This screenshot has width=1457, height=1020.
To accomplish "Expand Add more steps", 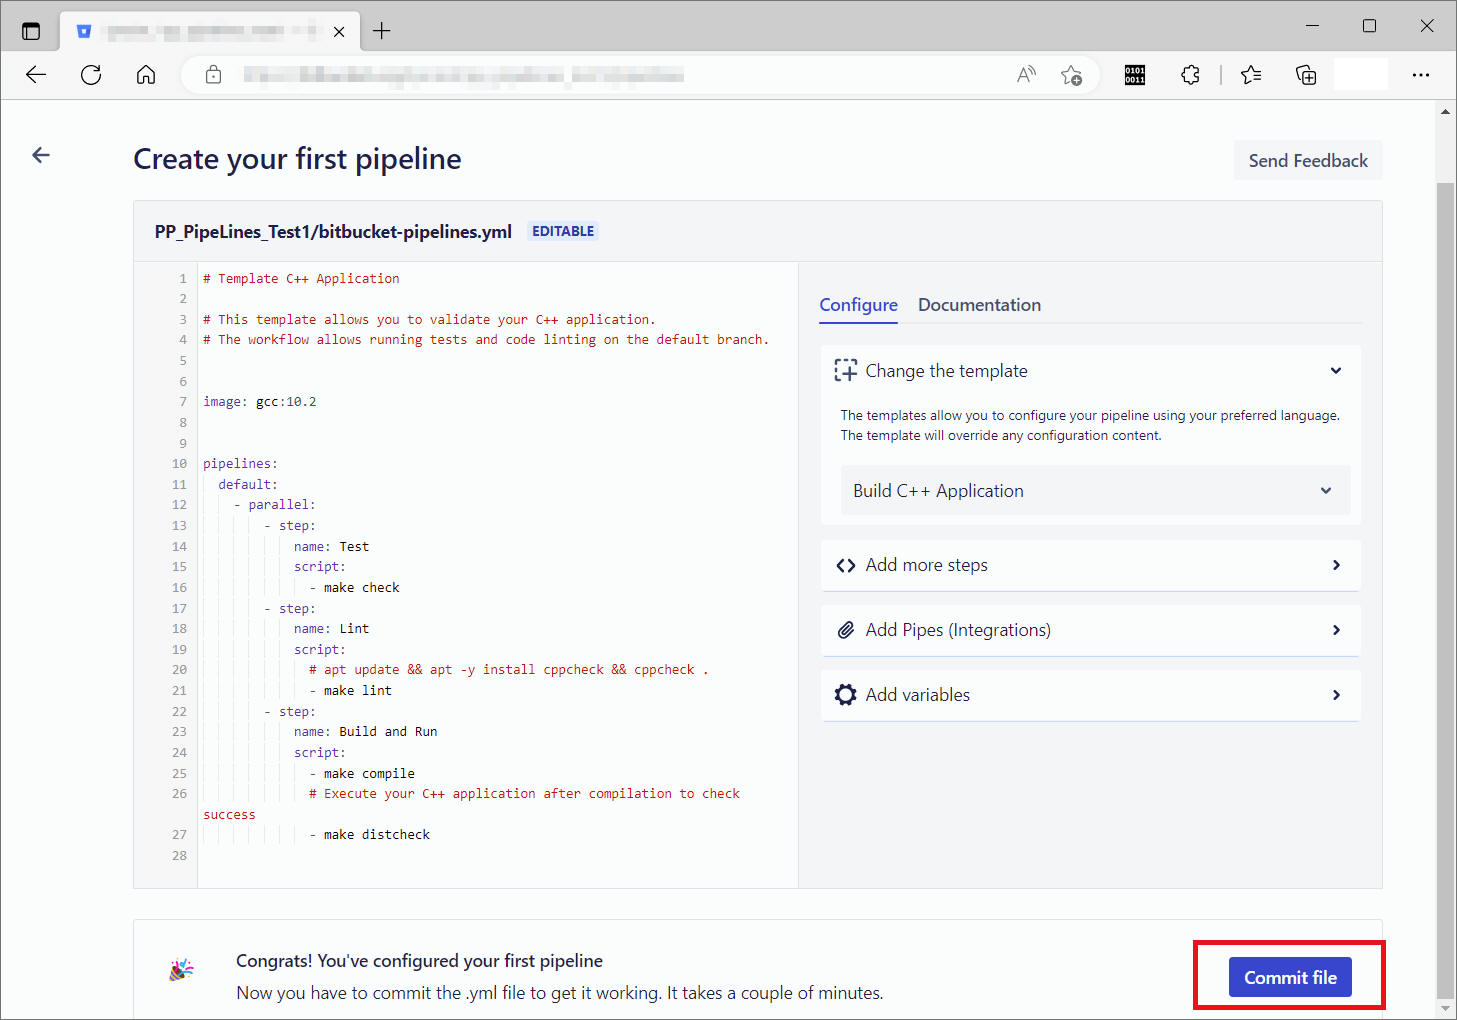I will (1090, 565).
